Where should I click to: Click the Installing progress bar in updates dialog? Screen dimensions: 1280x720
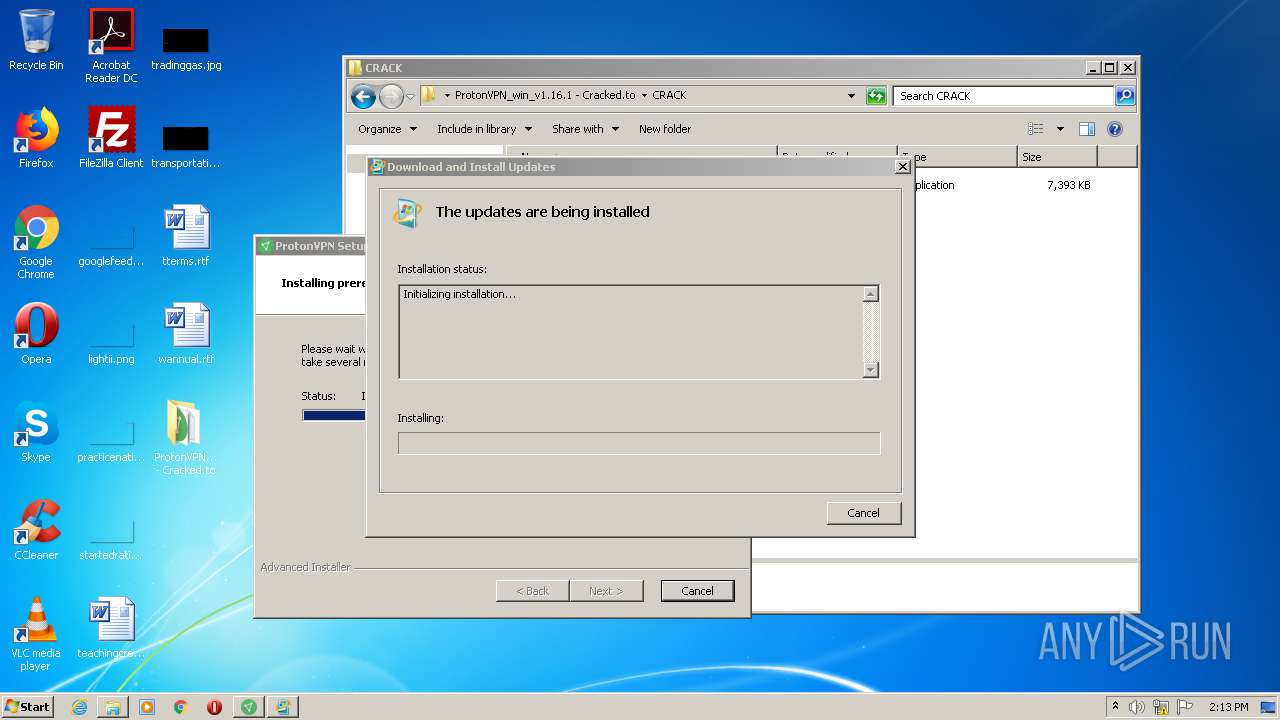[x=639, y=443]
